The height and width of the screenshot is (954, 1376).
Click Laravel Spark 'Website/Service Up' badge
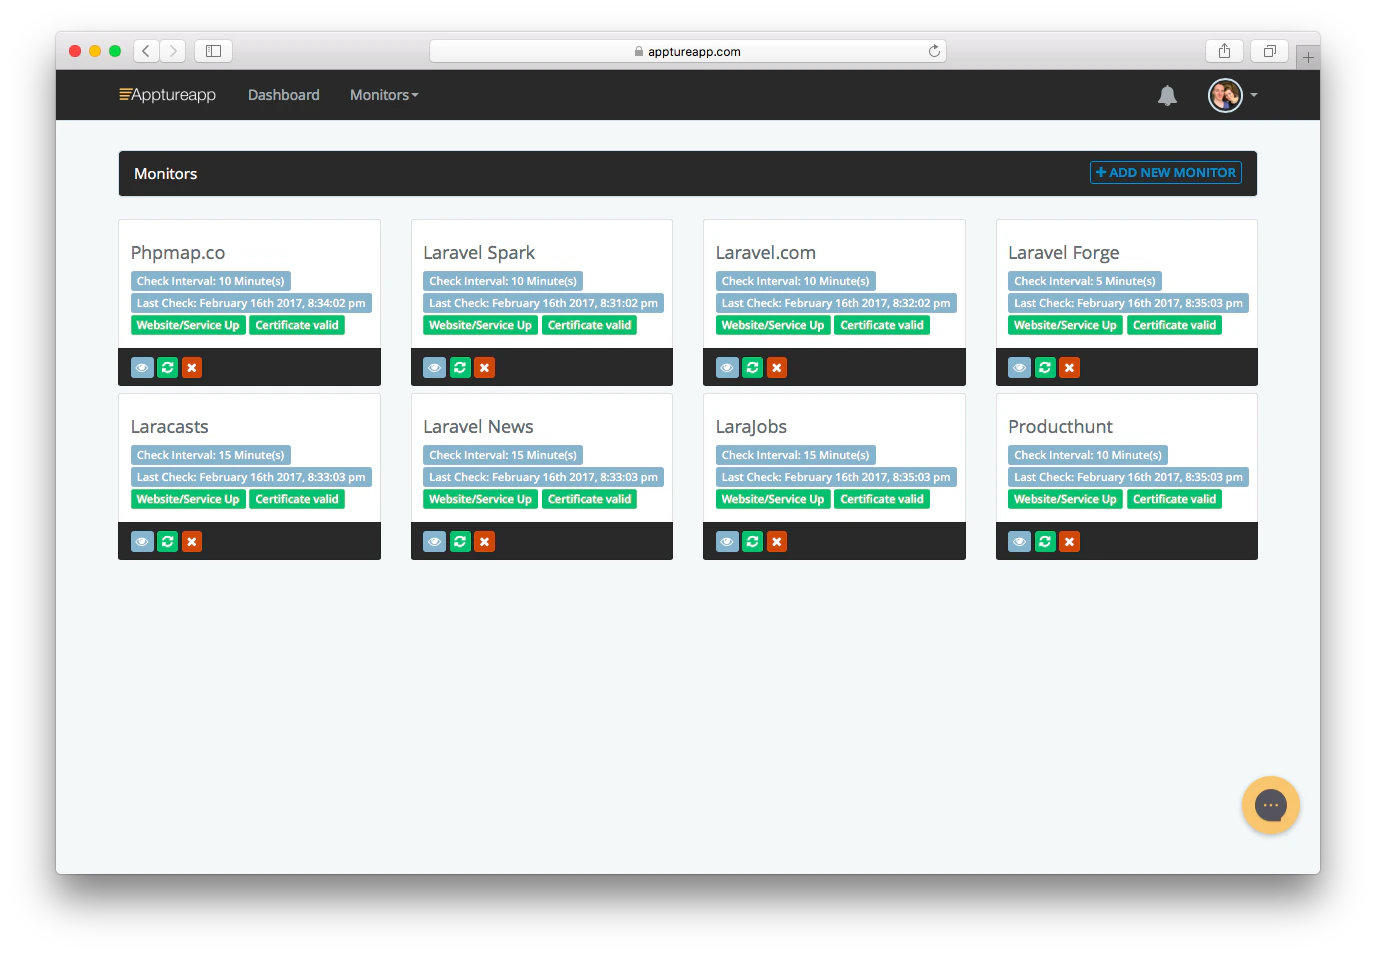click(x=480, y=325)
